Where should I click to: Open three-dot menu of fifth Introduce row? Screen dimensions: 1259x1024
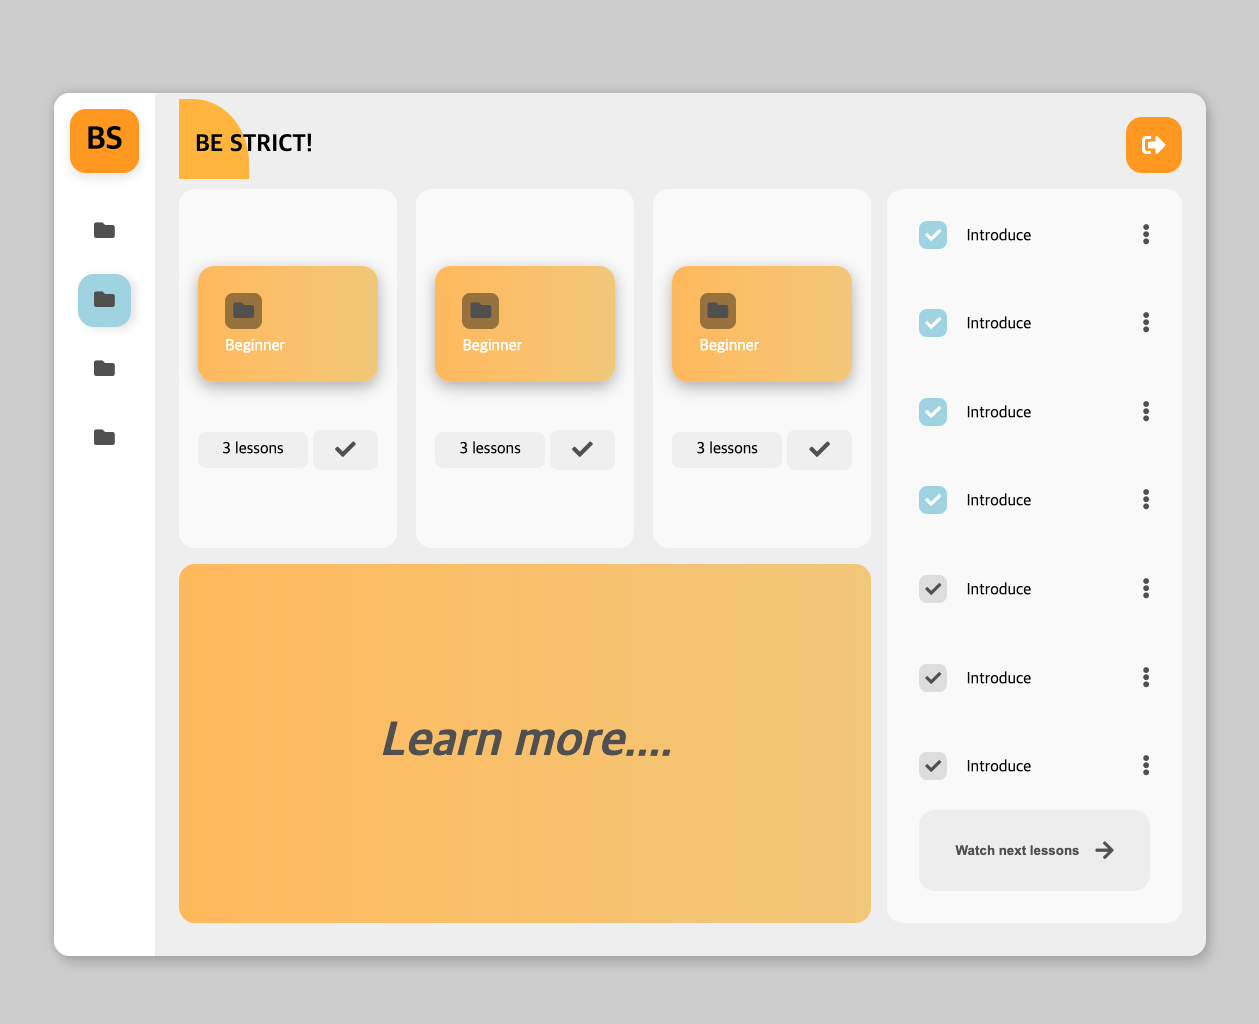click(x=1146, y=588)
